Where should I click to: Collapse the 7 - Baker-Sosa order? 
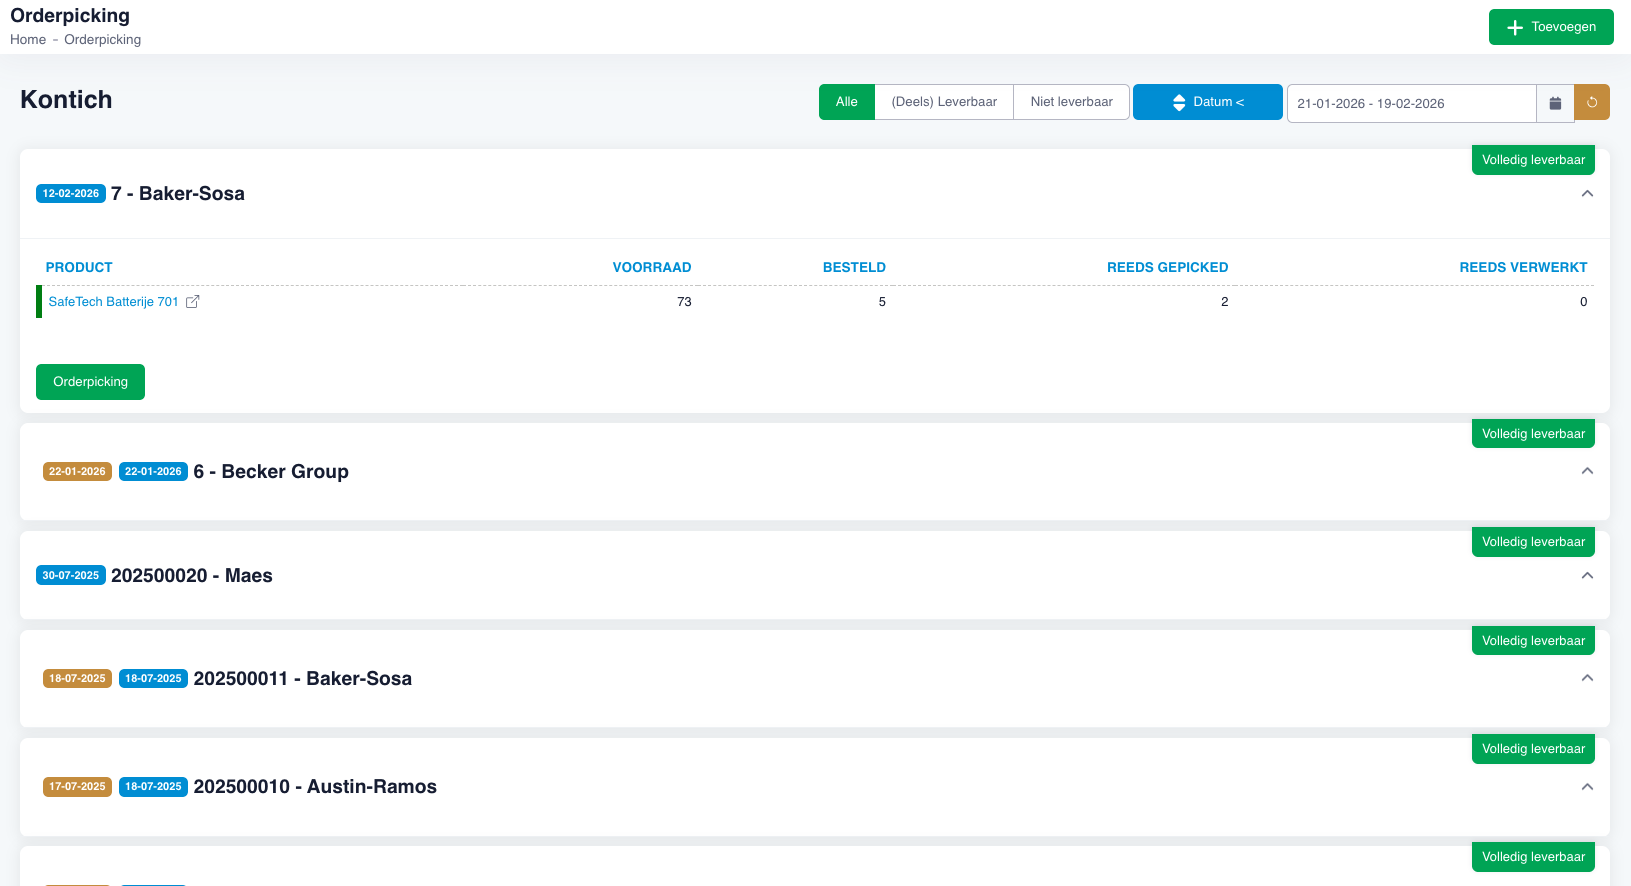click(1587, 194)
